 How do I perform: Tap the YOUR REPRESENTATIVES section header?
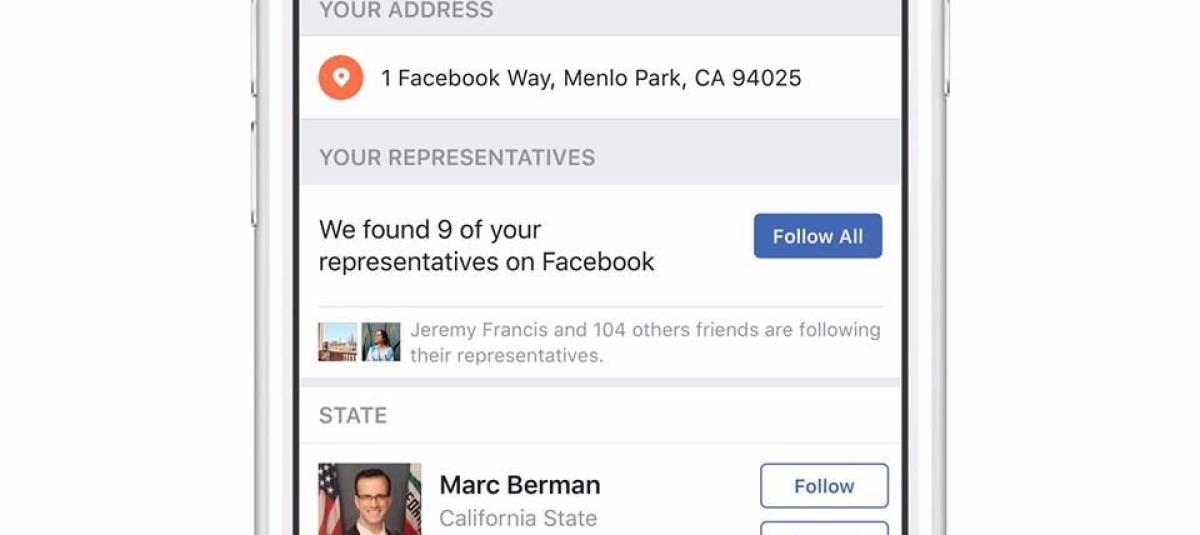pyautogui.click(x=457, y=158)
